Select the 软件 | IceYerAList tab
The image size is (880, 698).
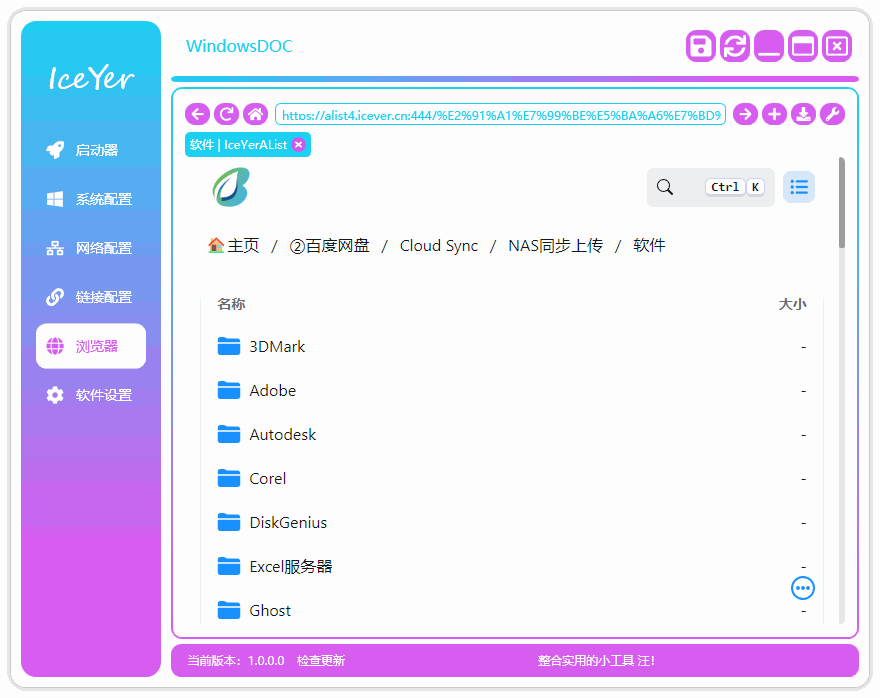(248, 145)
